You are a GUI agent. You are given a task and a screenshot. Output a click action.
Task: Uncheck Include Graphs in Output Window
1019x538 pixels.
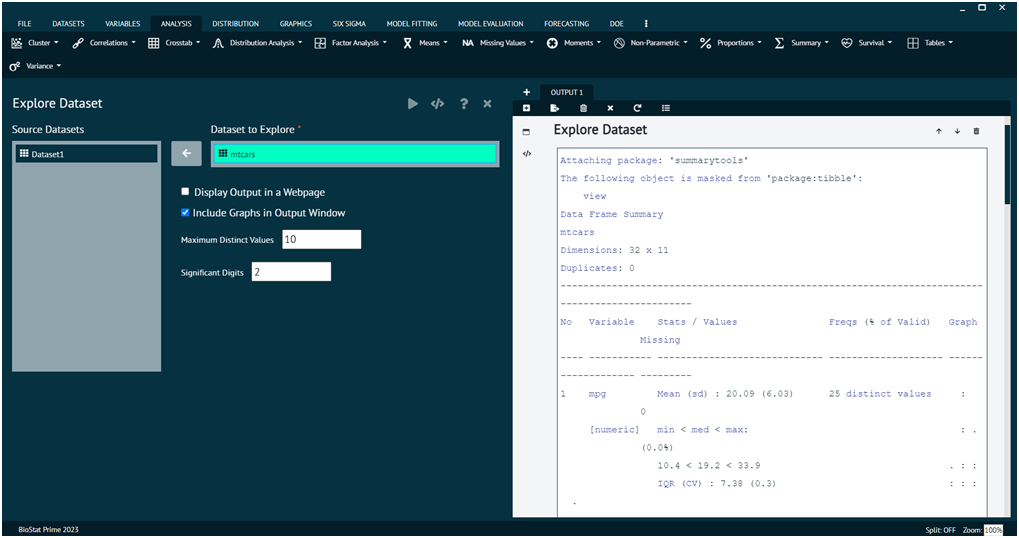185,212
